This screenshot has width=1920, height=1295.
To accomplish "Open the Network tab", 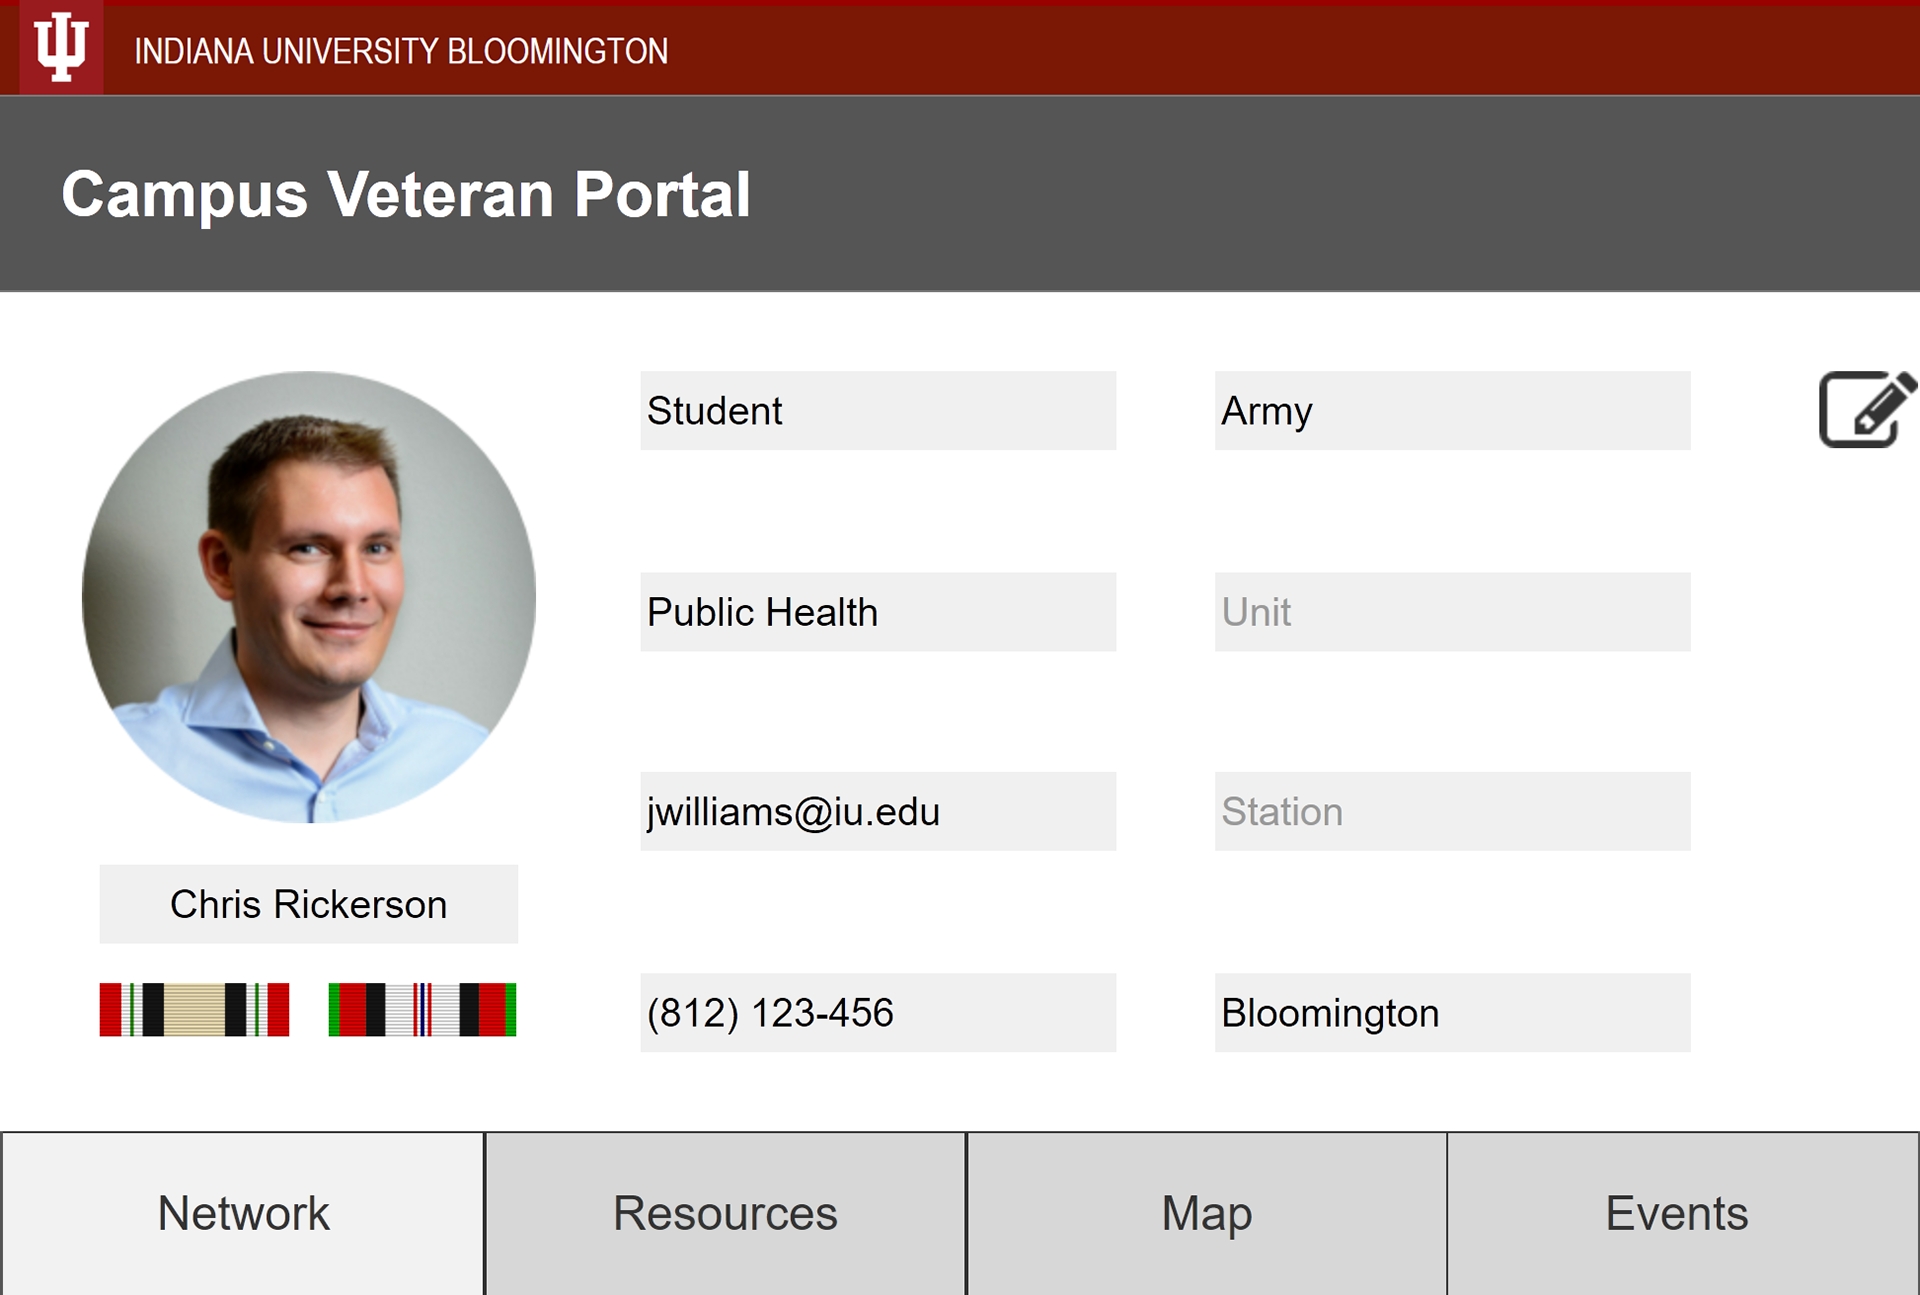I will [243, 1213].
